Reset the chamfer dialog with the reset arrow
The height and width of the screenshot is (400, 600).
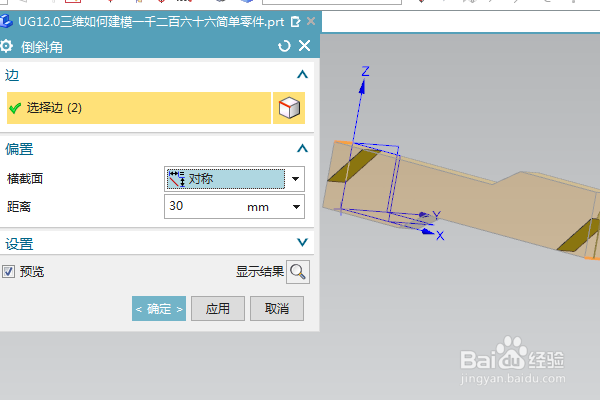click(284, 46)
